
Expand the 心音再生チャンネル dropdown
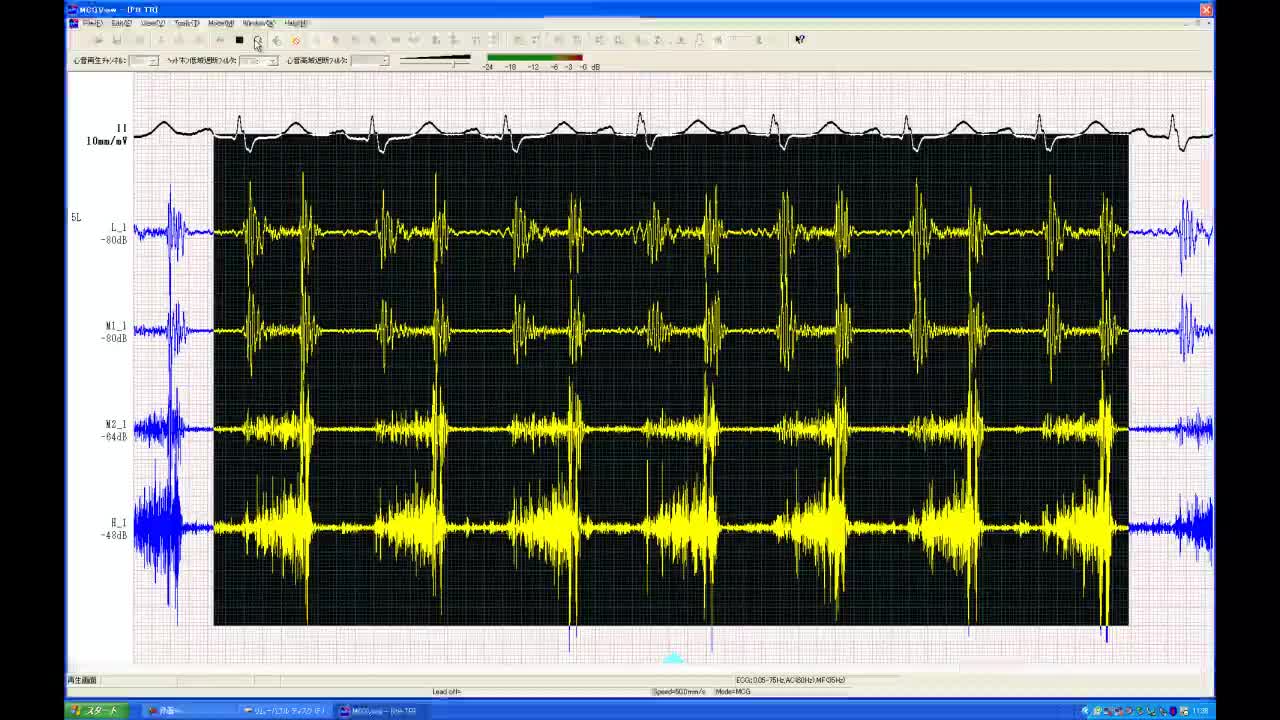click(152, 61)
